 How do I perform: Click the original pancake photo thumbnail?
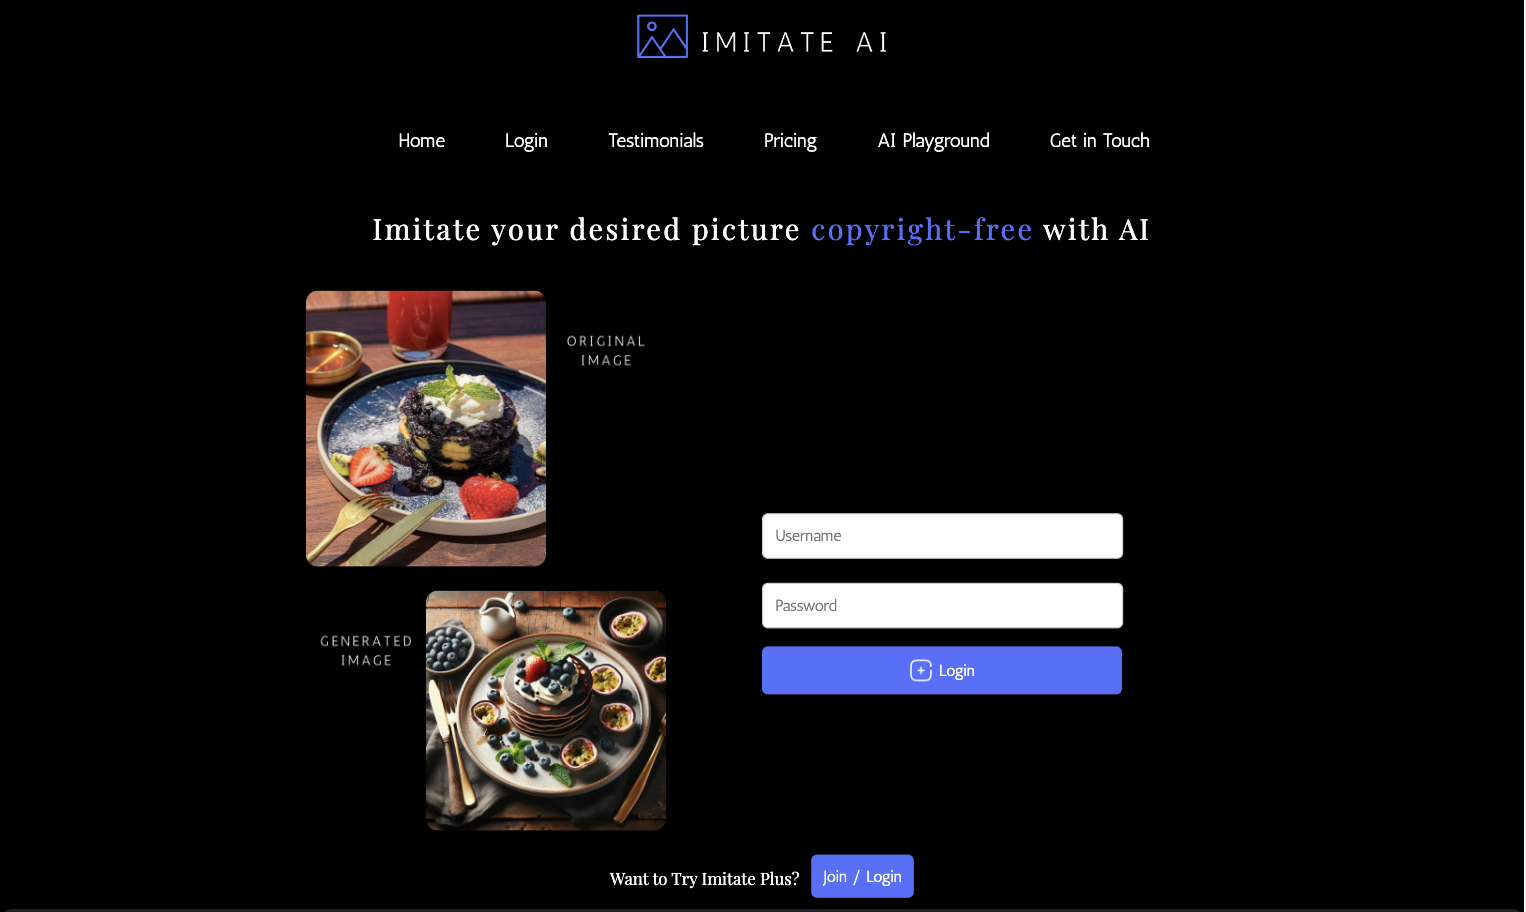coord(426,428)
